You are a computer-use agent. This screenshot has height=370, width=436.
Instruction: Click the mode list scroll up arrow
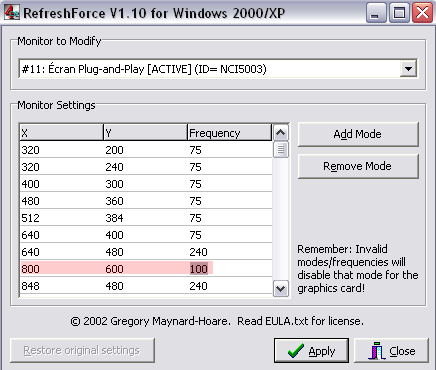pyautogui.click(x=281, y=133)
